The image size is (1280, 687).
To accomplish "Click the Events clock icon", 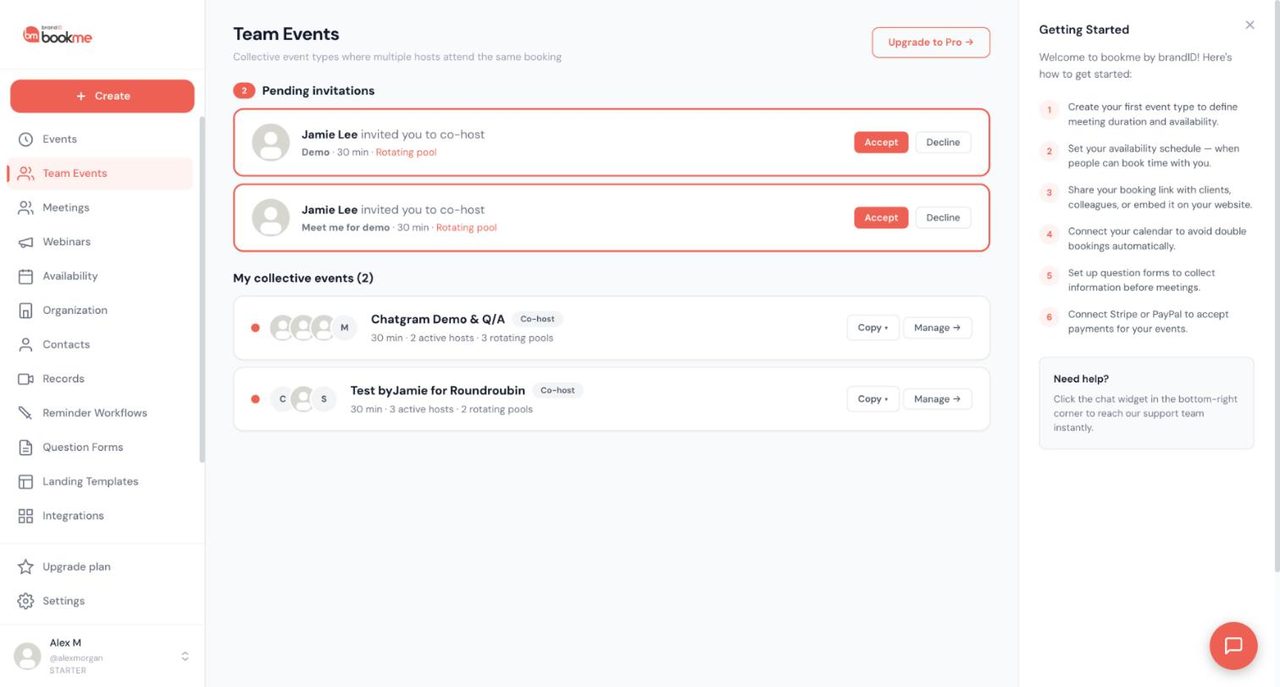I will 26,139.
